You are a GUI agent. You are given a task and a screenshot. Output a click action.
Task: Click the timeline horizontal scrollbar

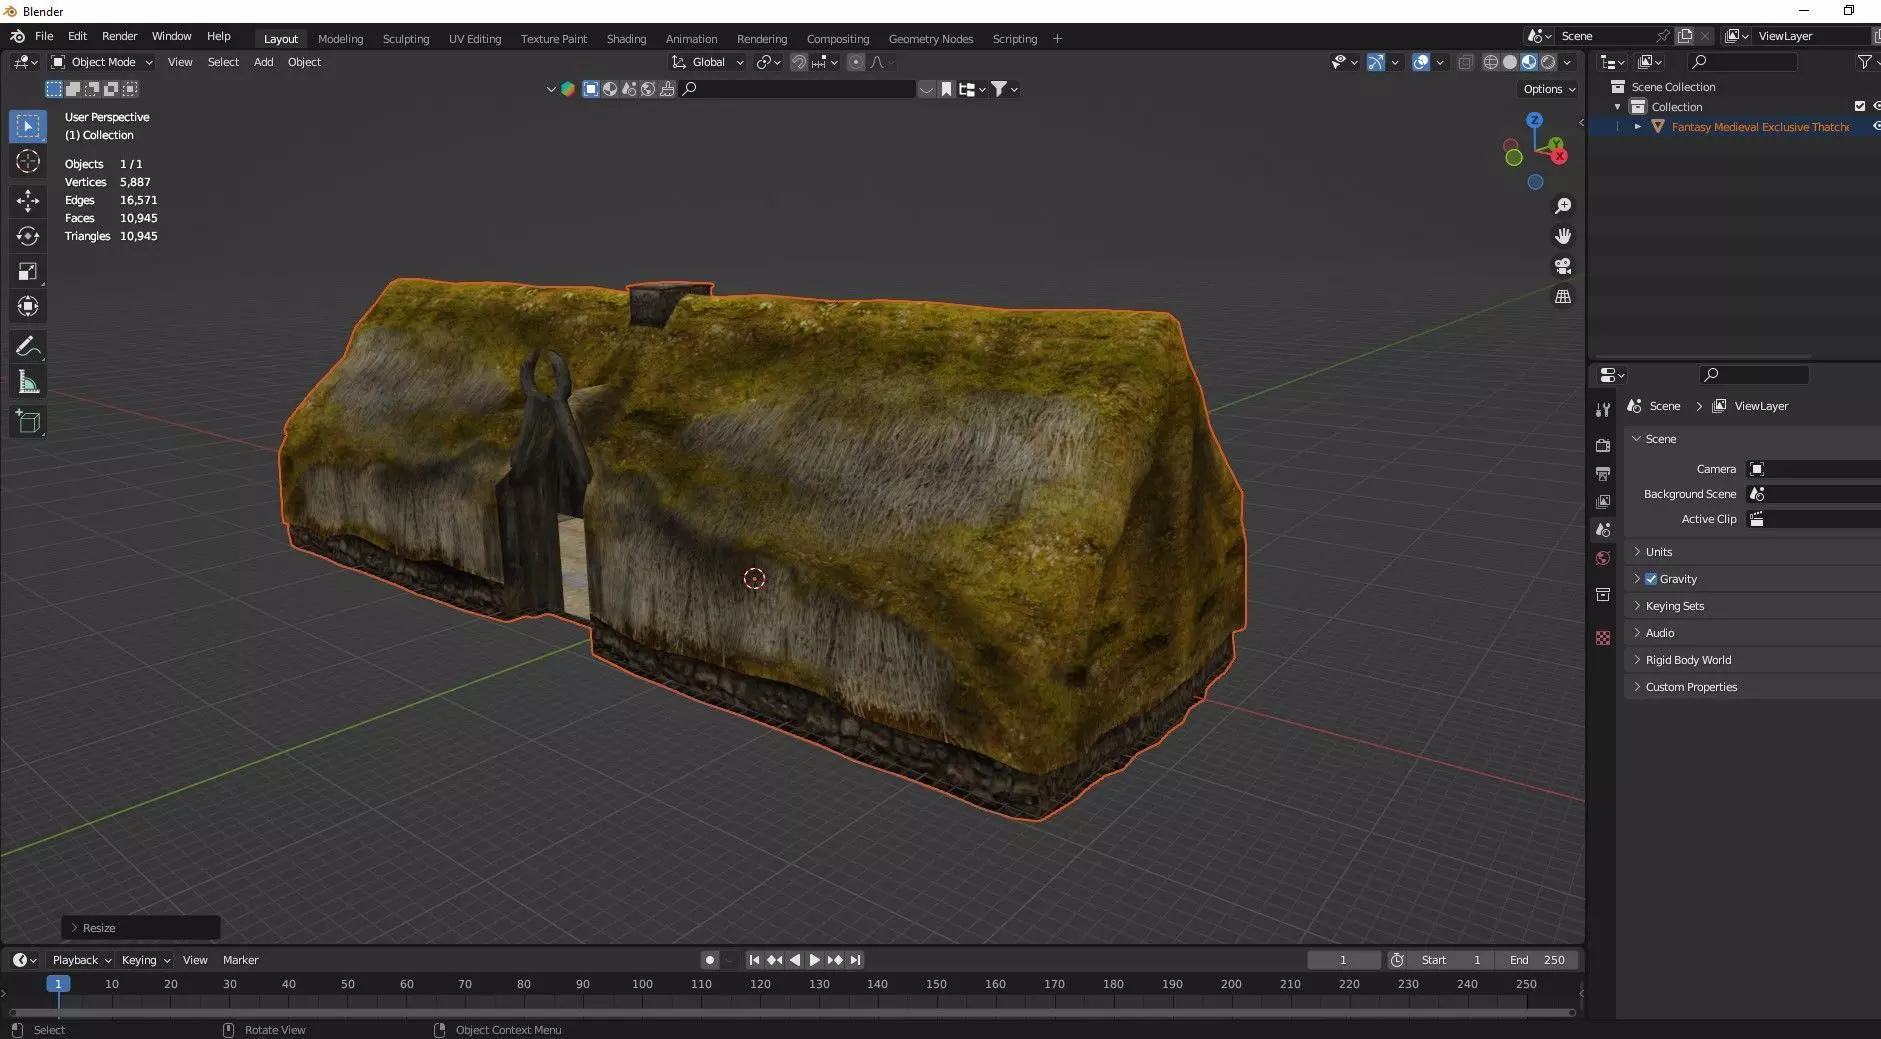791,1013
